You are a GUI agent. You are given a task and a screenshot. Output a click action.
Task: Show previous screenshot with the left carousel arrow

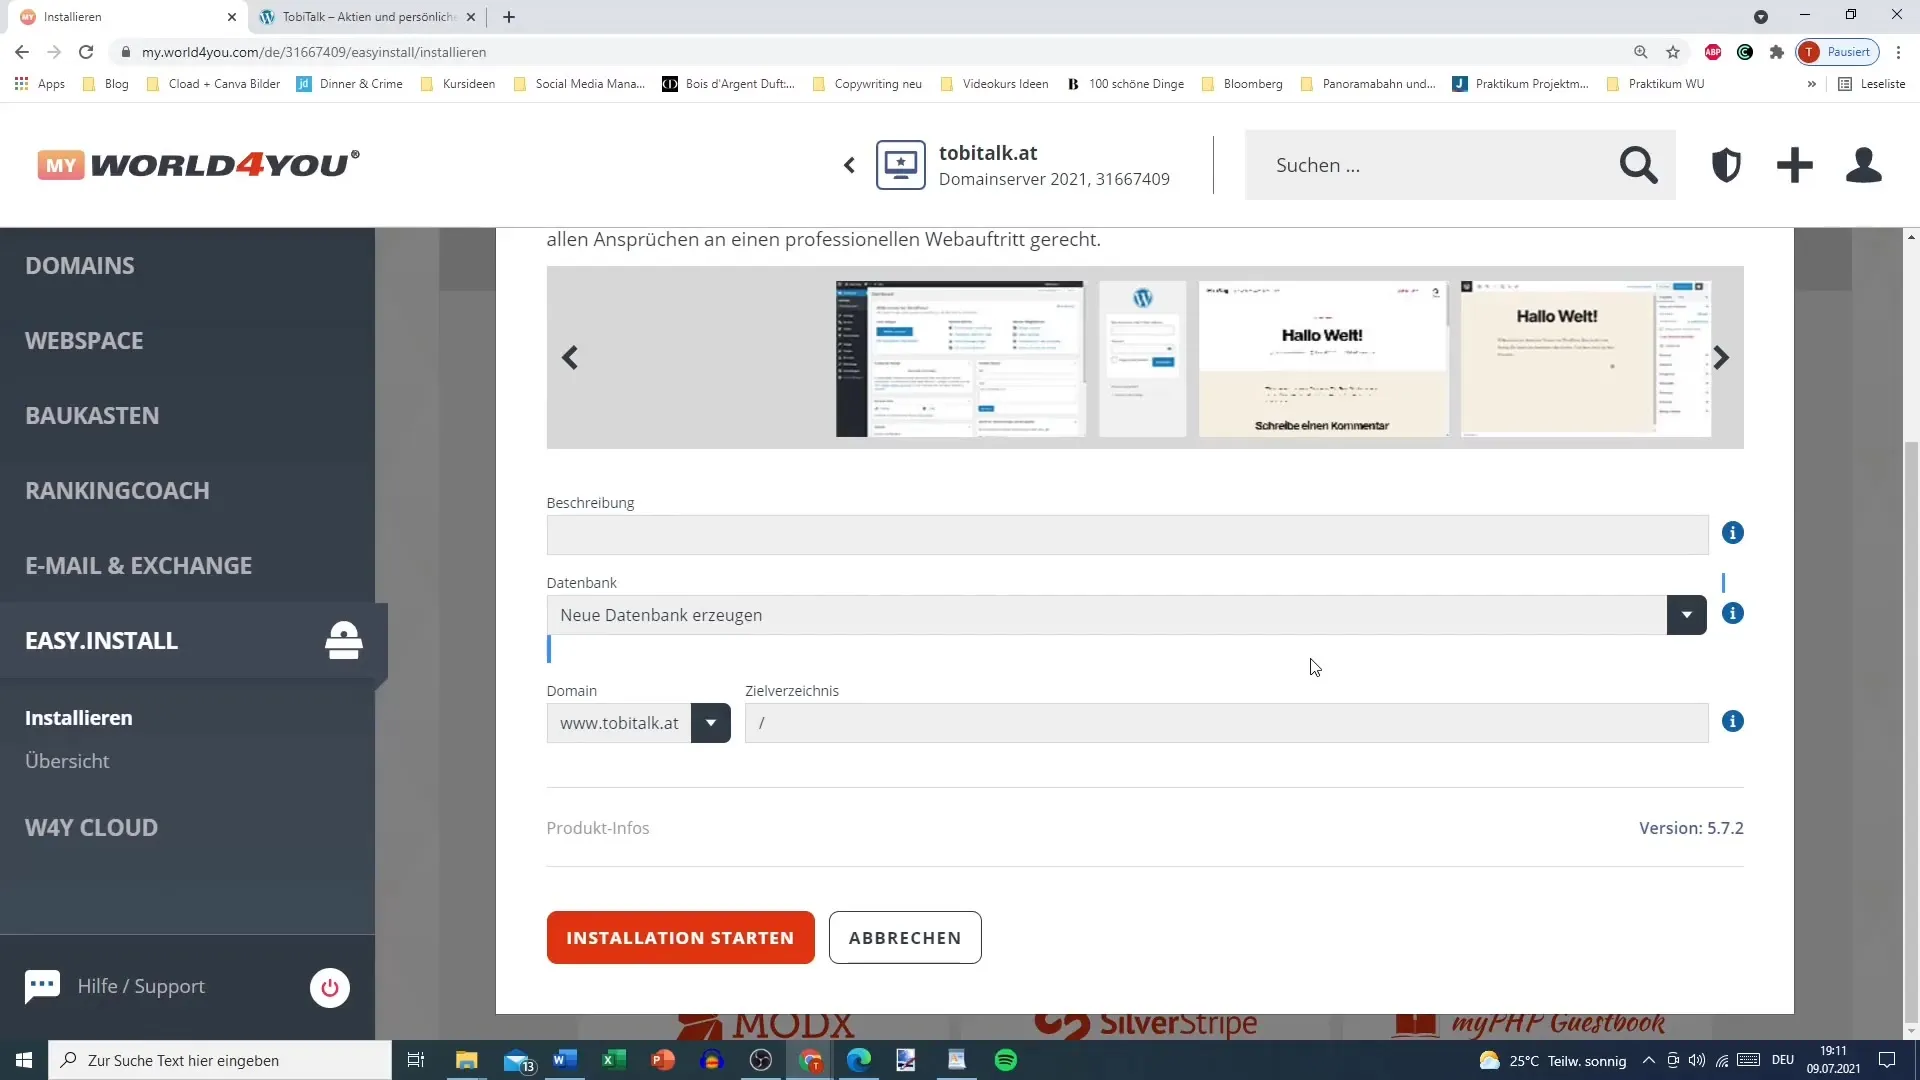point(570,358)
